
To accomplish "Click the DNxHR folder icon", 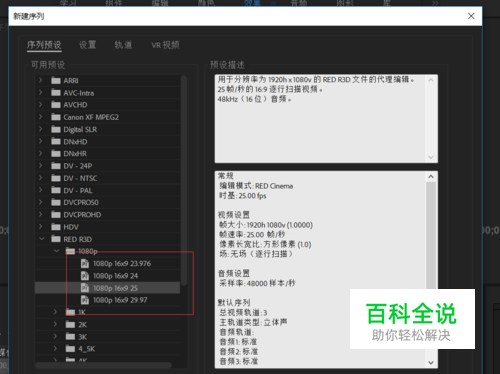I will tap(56, 154).
